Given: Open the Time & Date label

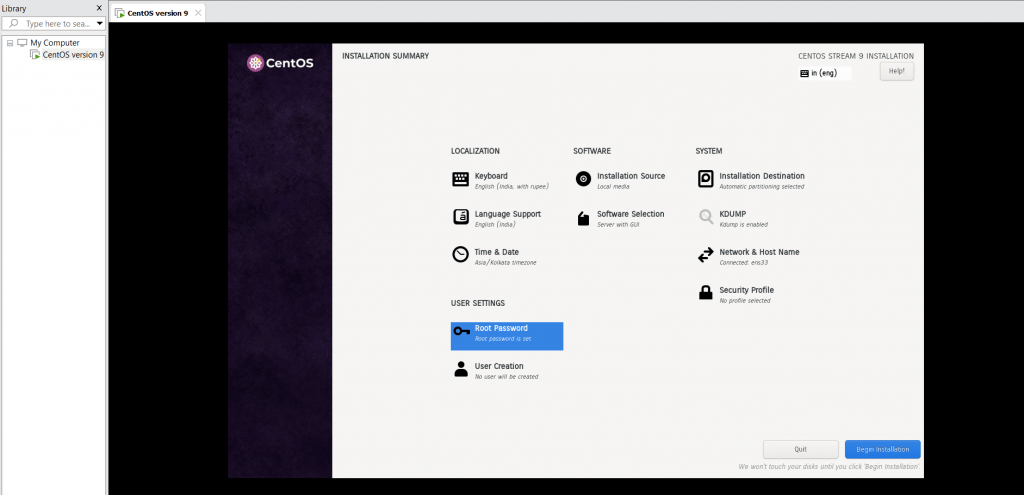Looking at the screenshot, I should tap(496, 251).
